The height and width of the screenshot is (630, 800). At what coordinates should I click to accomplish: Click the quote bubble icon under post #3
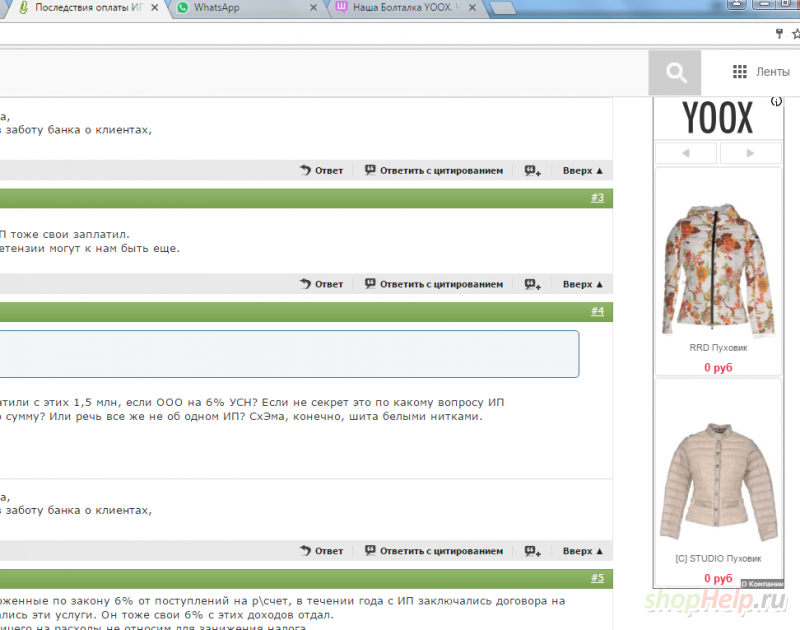click(x=370, y=284)
